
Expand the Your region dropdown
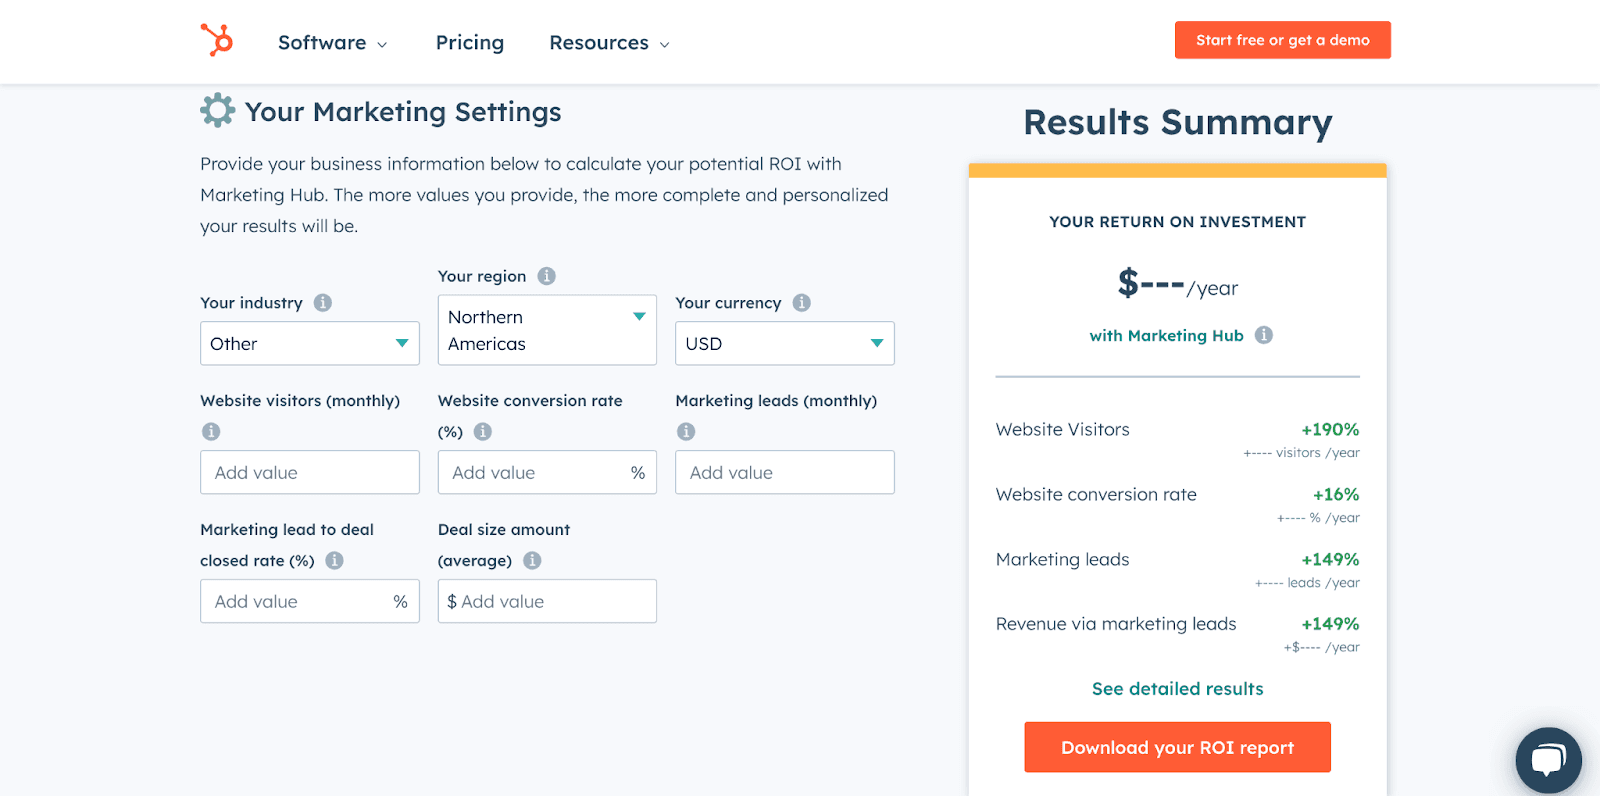coord(547,330)
